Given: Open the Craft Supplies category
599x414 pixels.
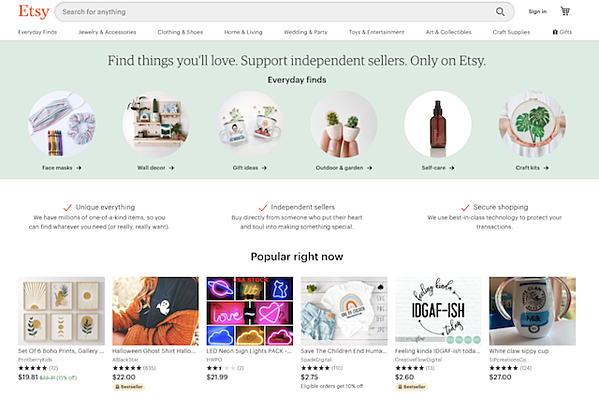Looking at the screenshot, I should (511, 32).
